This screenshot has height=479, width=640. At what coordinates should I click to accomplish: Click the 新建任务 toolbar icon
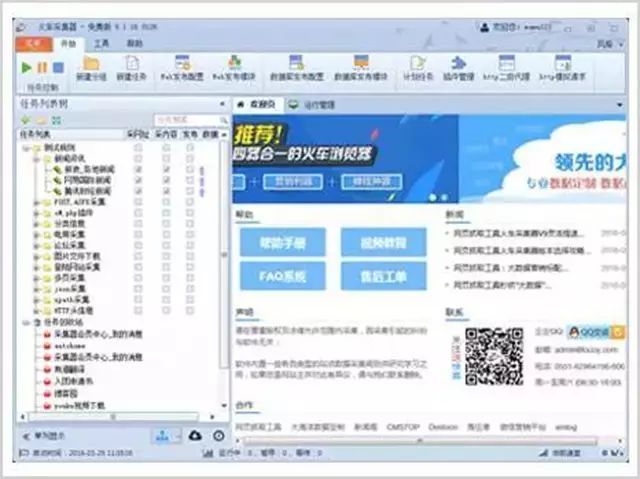[130, 63]
